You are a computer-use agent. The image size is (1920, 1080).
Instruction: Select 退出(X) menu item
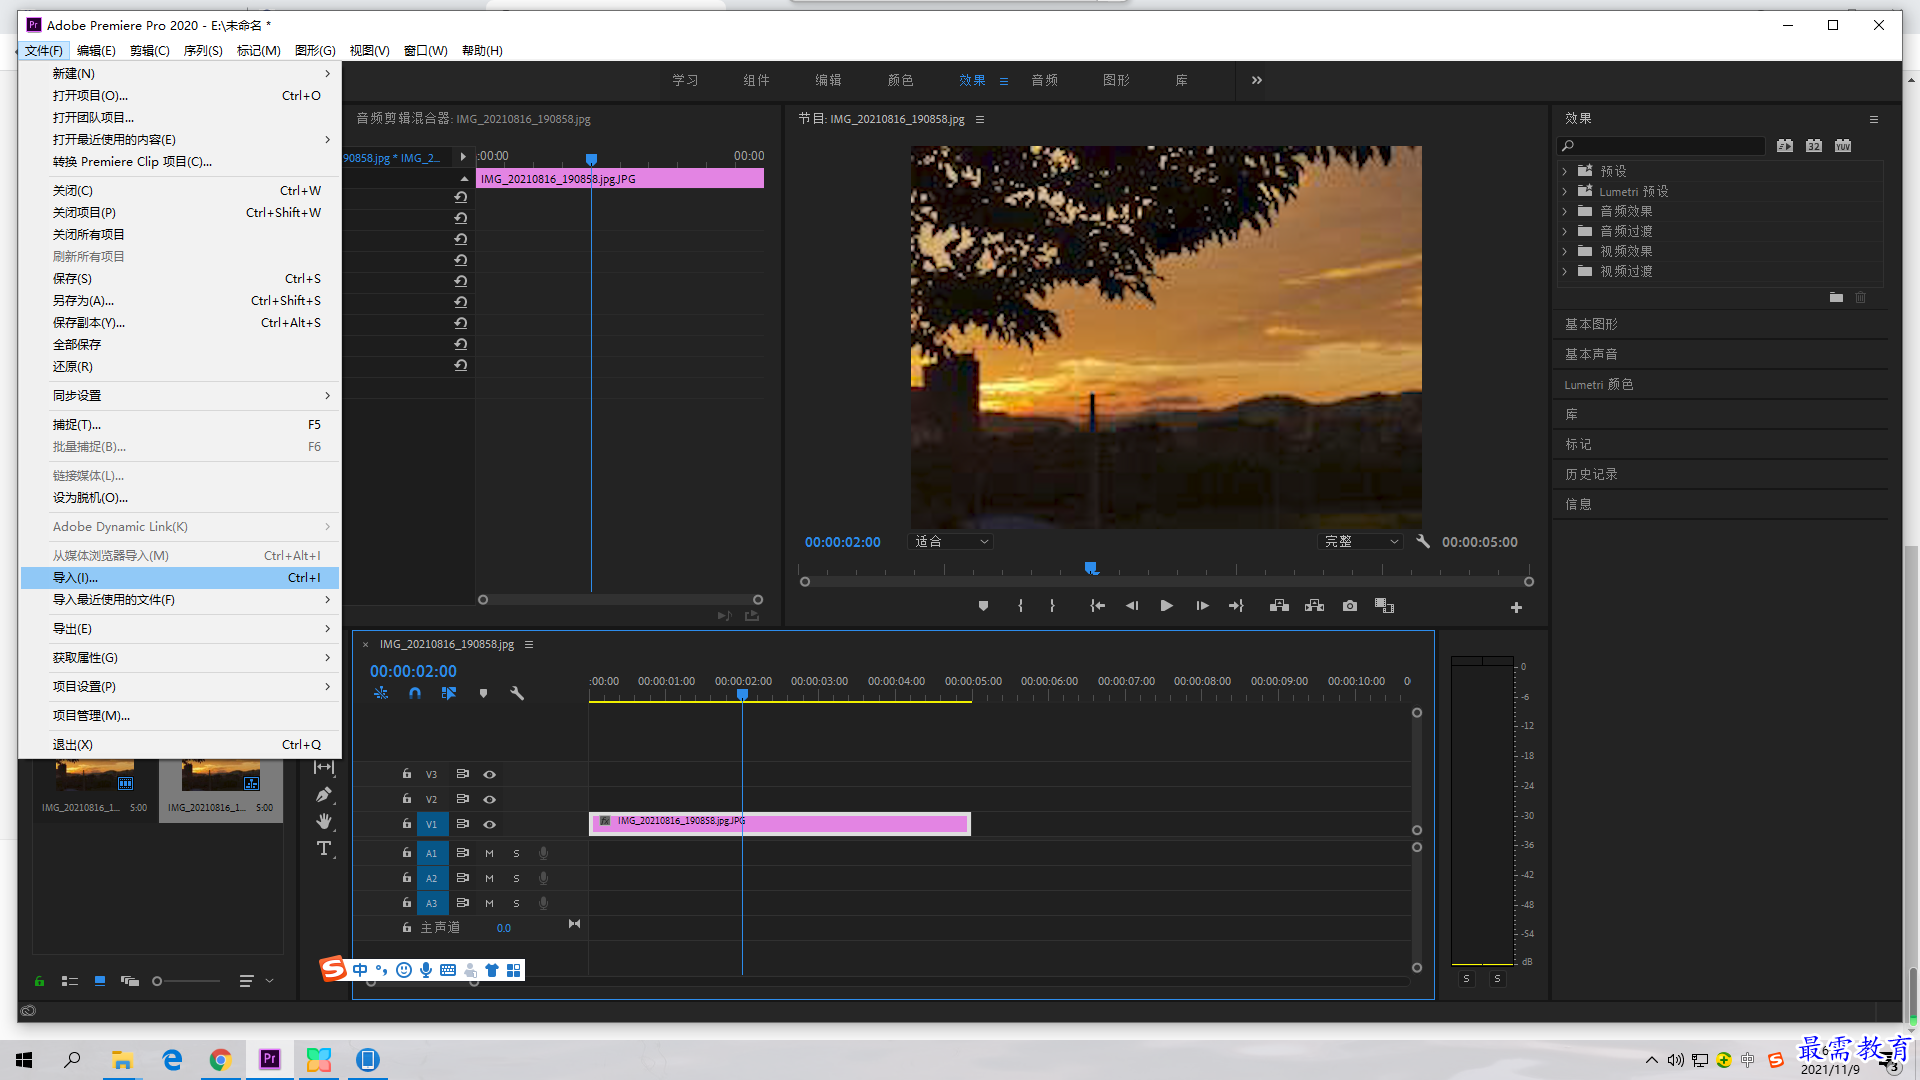pos(180,744)
